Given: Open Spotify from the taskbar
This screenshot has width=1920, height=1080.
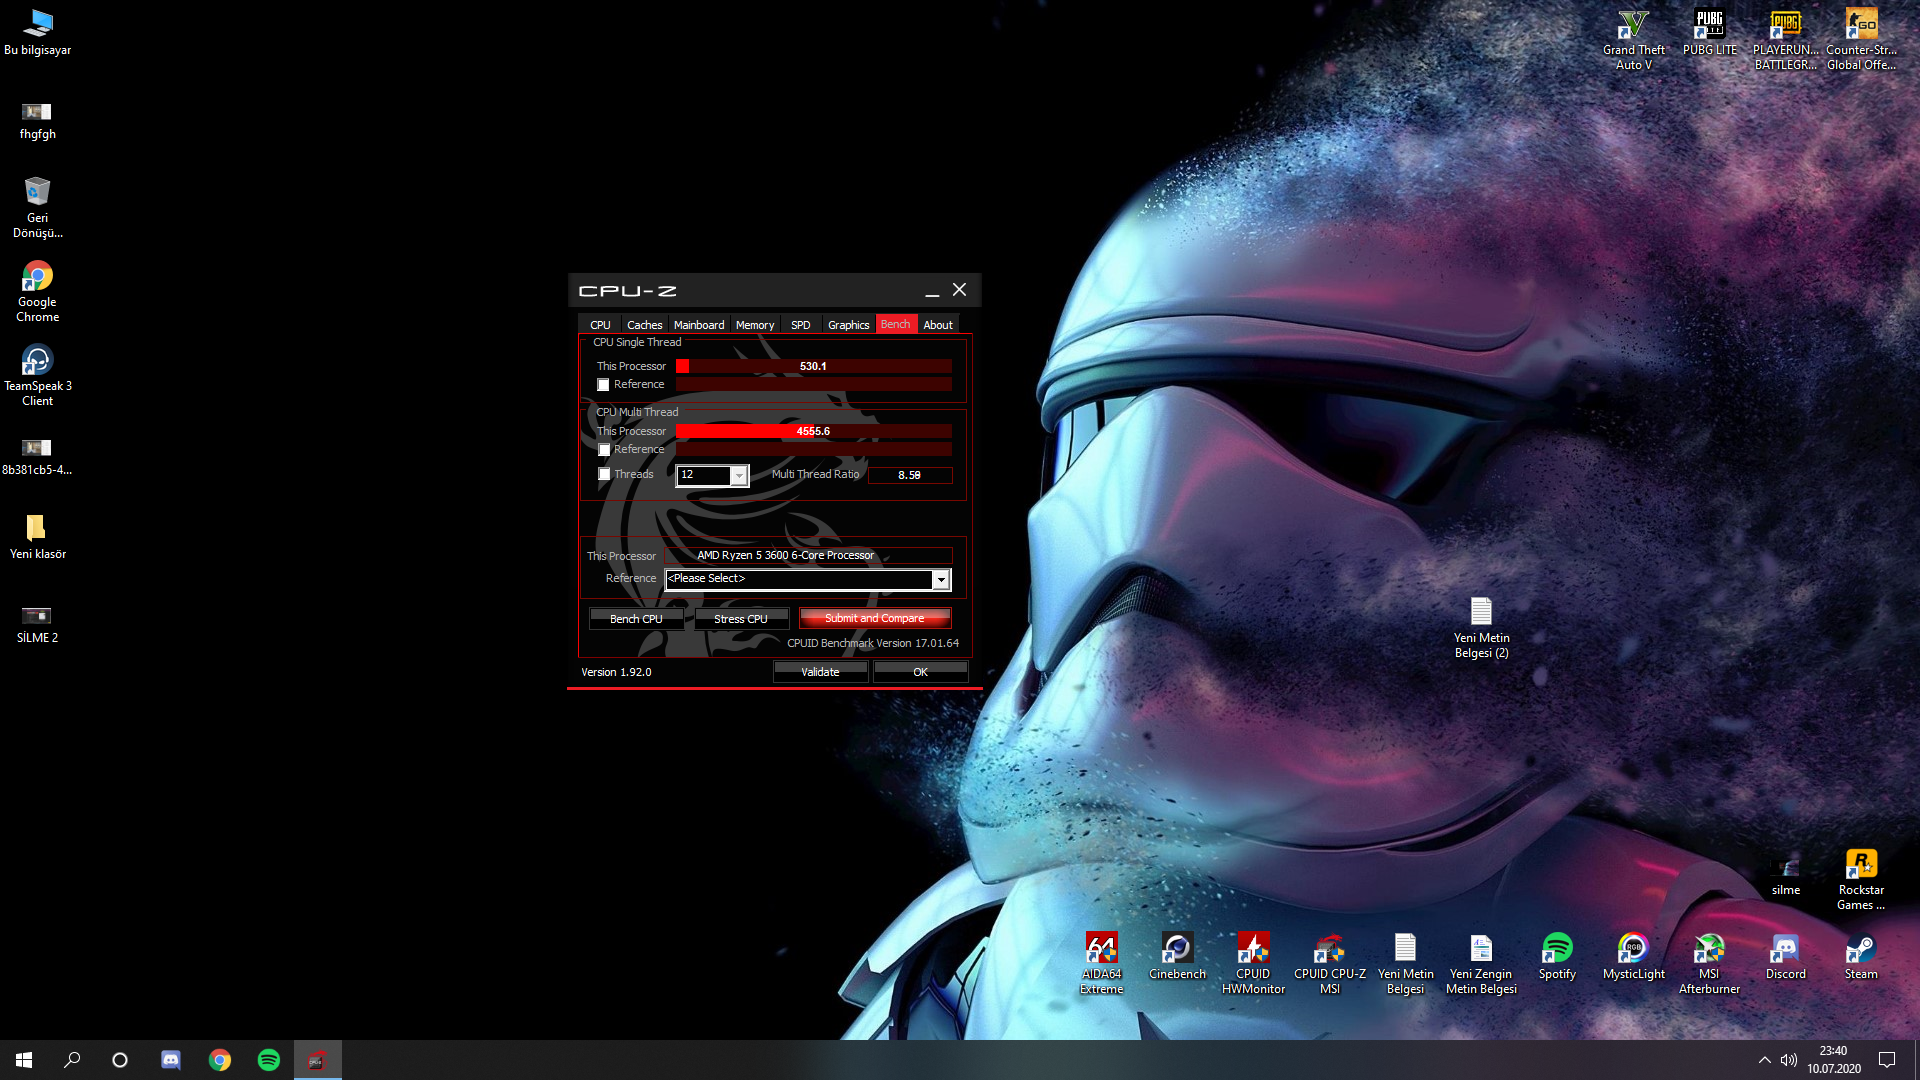Looking at the screenshot, I should (x=268, y=1060).
